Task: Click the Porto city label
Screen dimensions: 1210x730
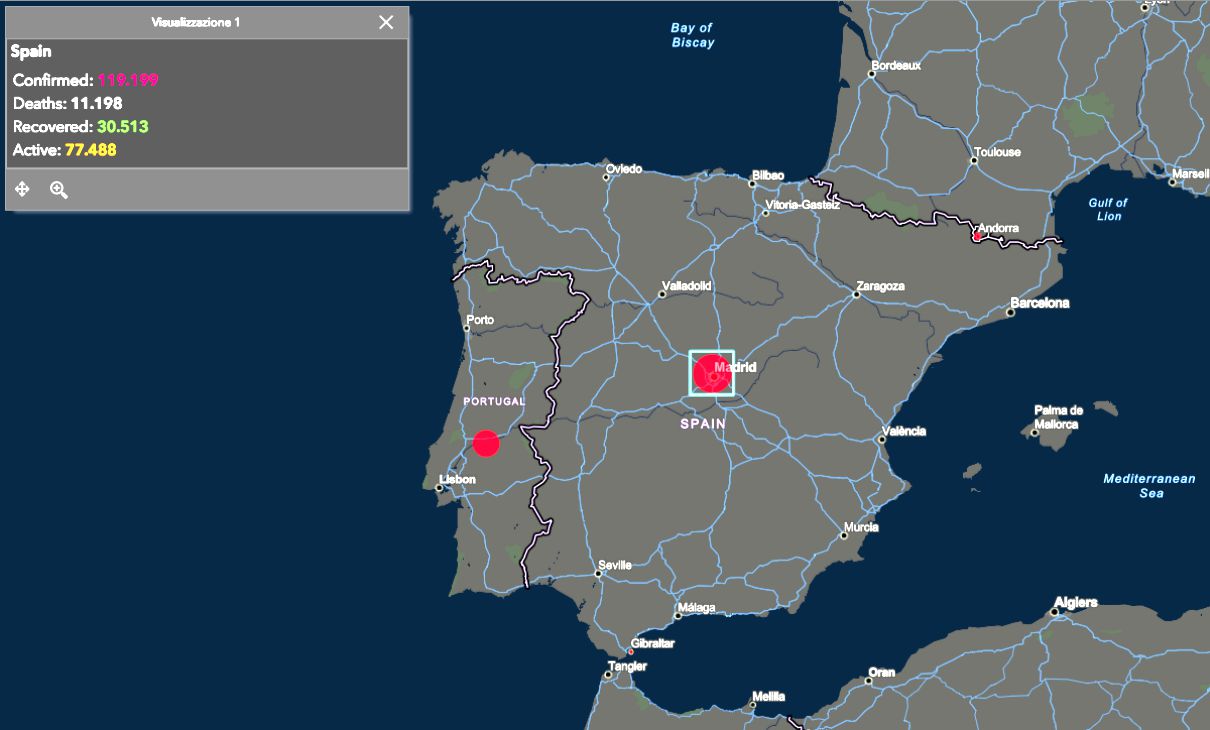Action: coord(480,320)
